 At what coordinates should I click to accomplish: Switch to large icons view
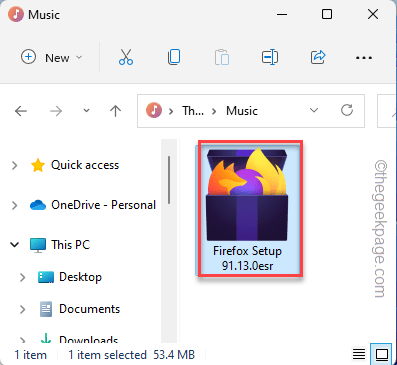(x=381, y=354)
